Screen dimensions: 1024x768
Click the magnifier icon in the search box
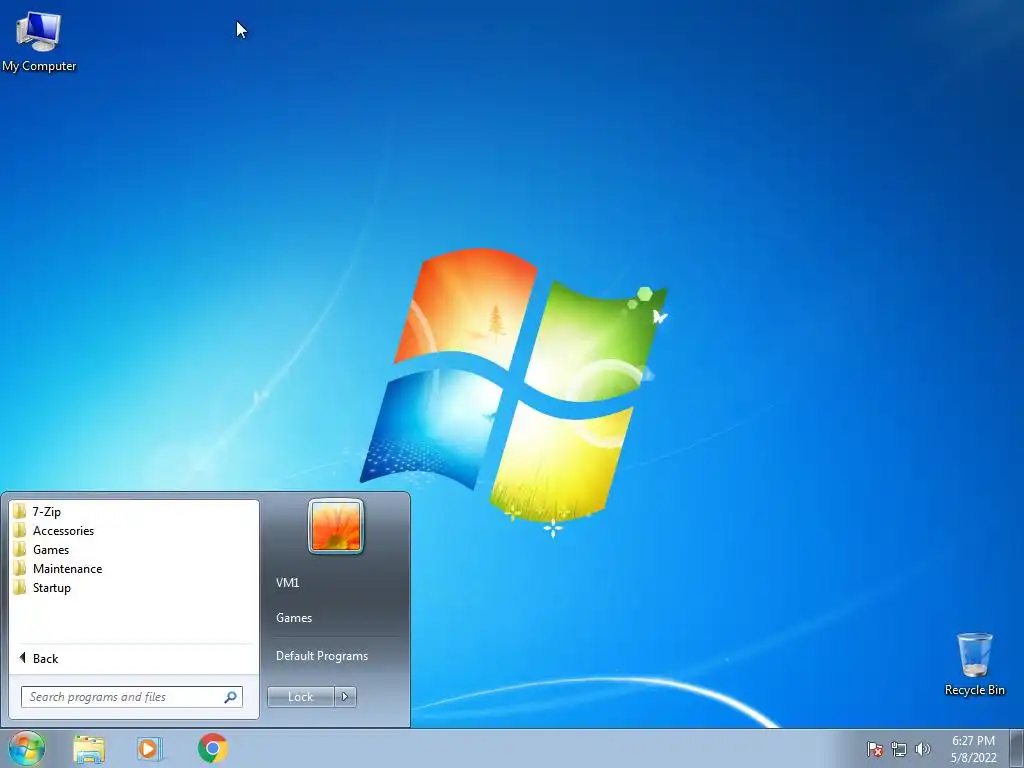point(231,697)
